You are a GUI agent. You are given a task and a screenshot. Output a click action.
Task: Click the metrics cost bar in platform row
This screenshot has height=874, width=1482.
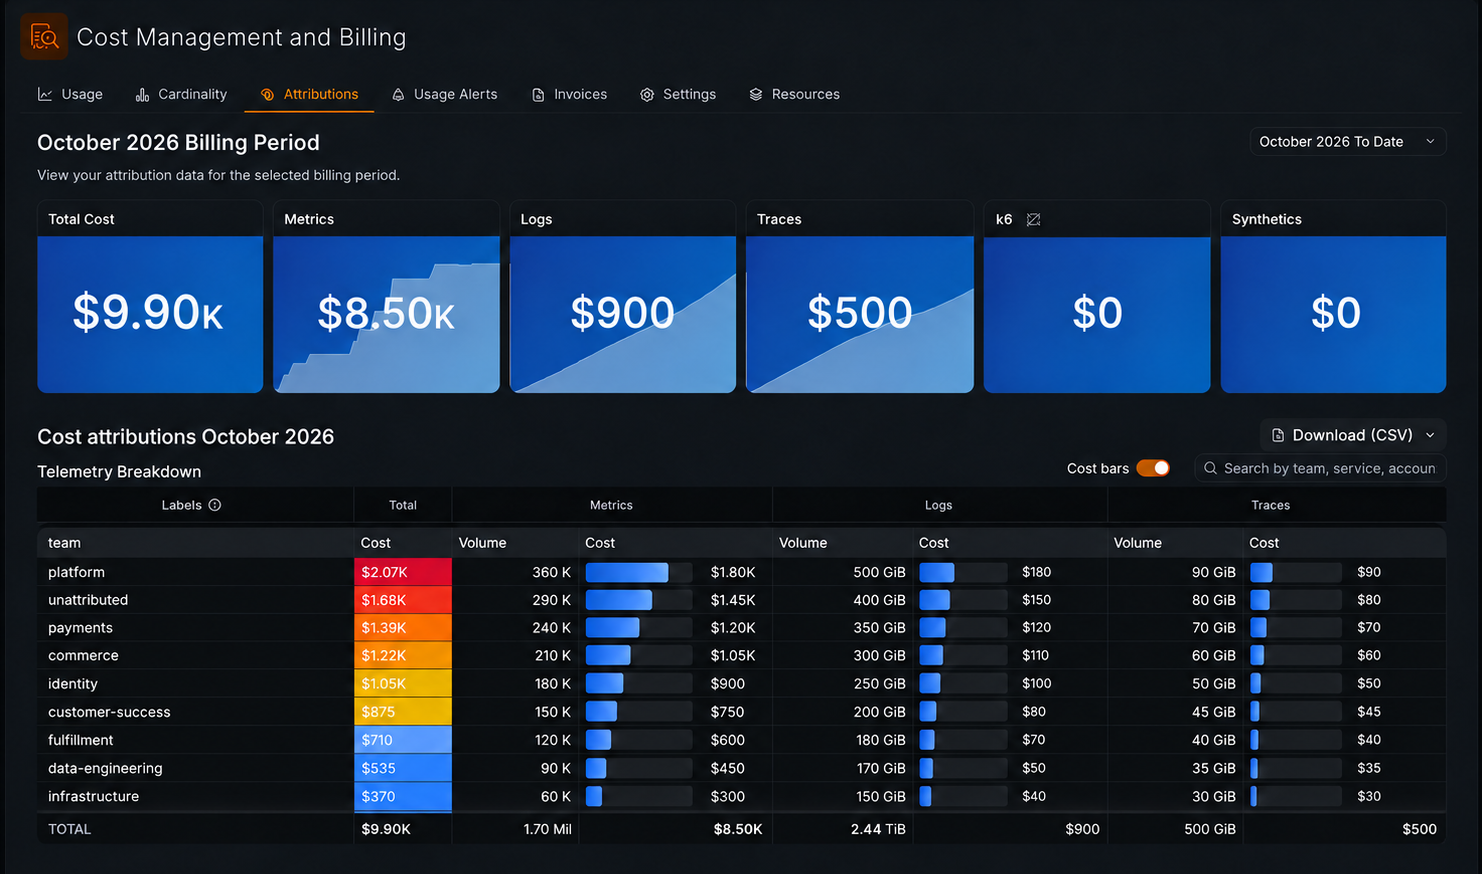[x=639, y=572]
